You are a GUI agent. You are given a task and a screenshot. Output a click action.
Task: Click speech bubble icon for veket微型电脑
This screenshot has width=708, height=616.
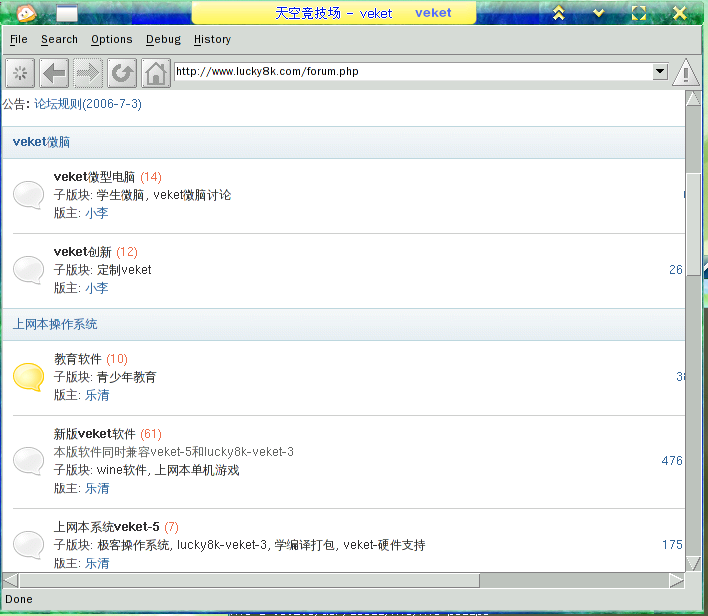coord(28,195)
